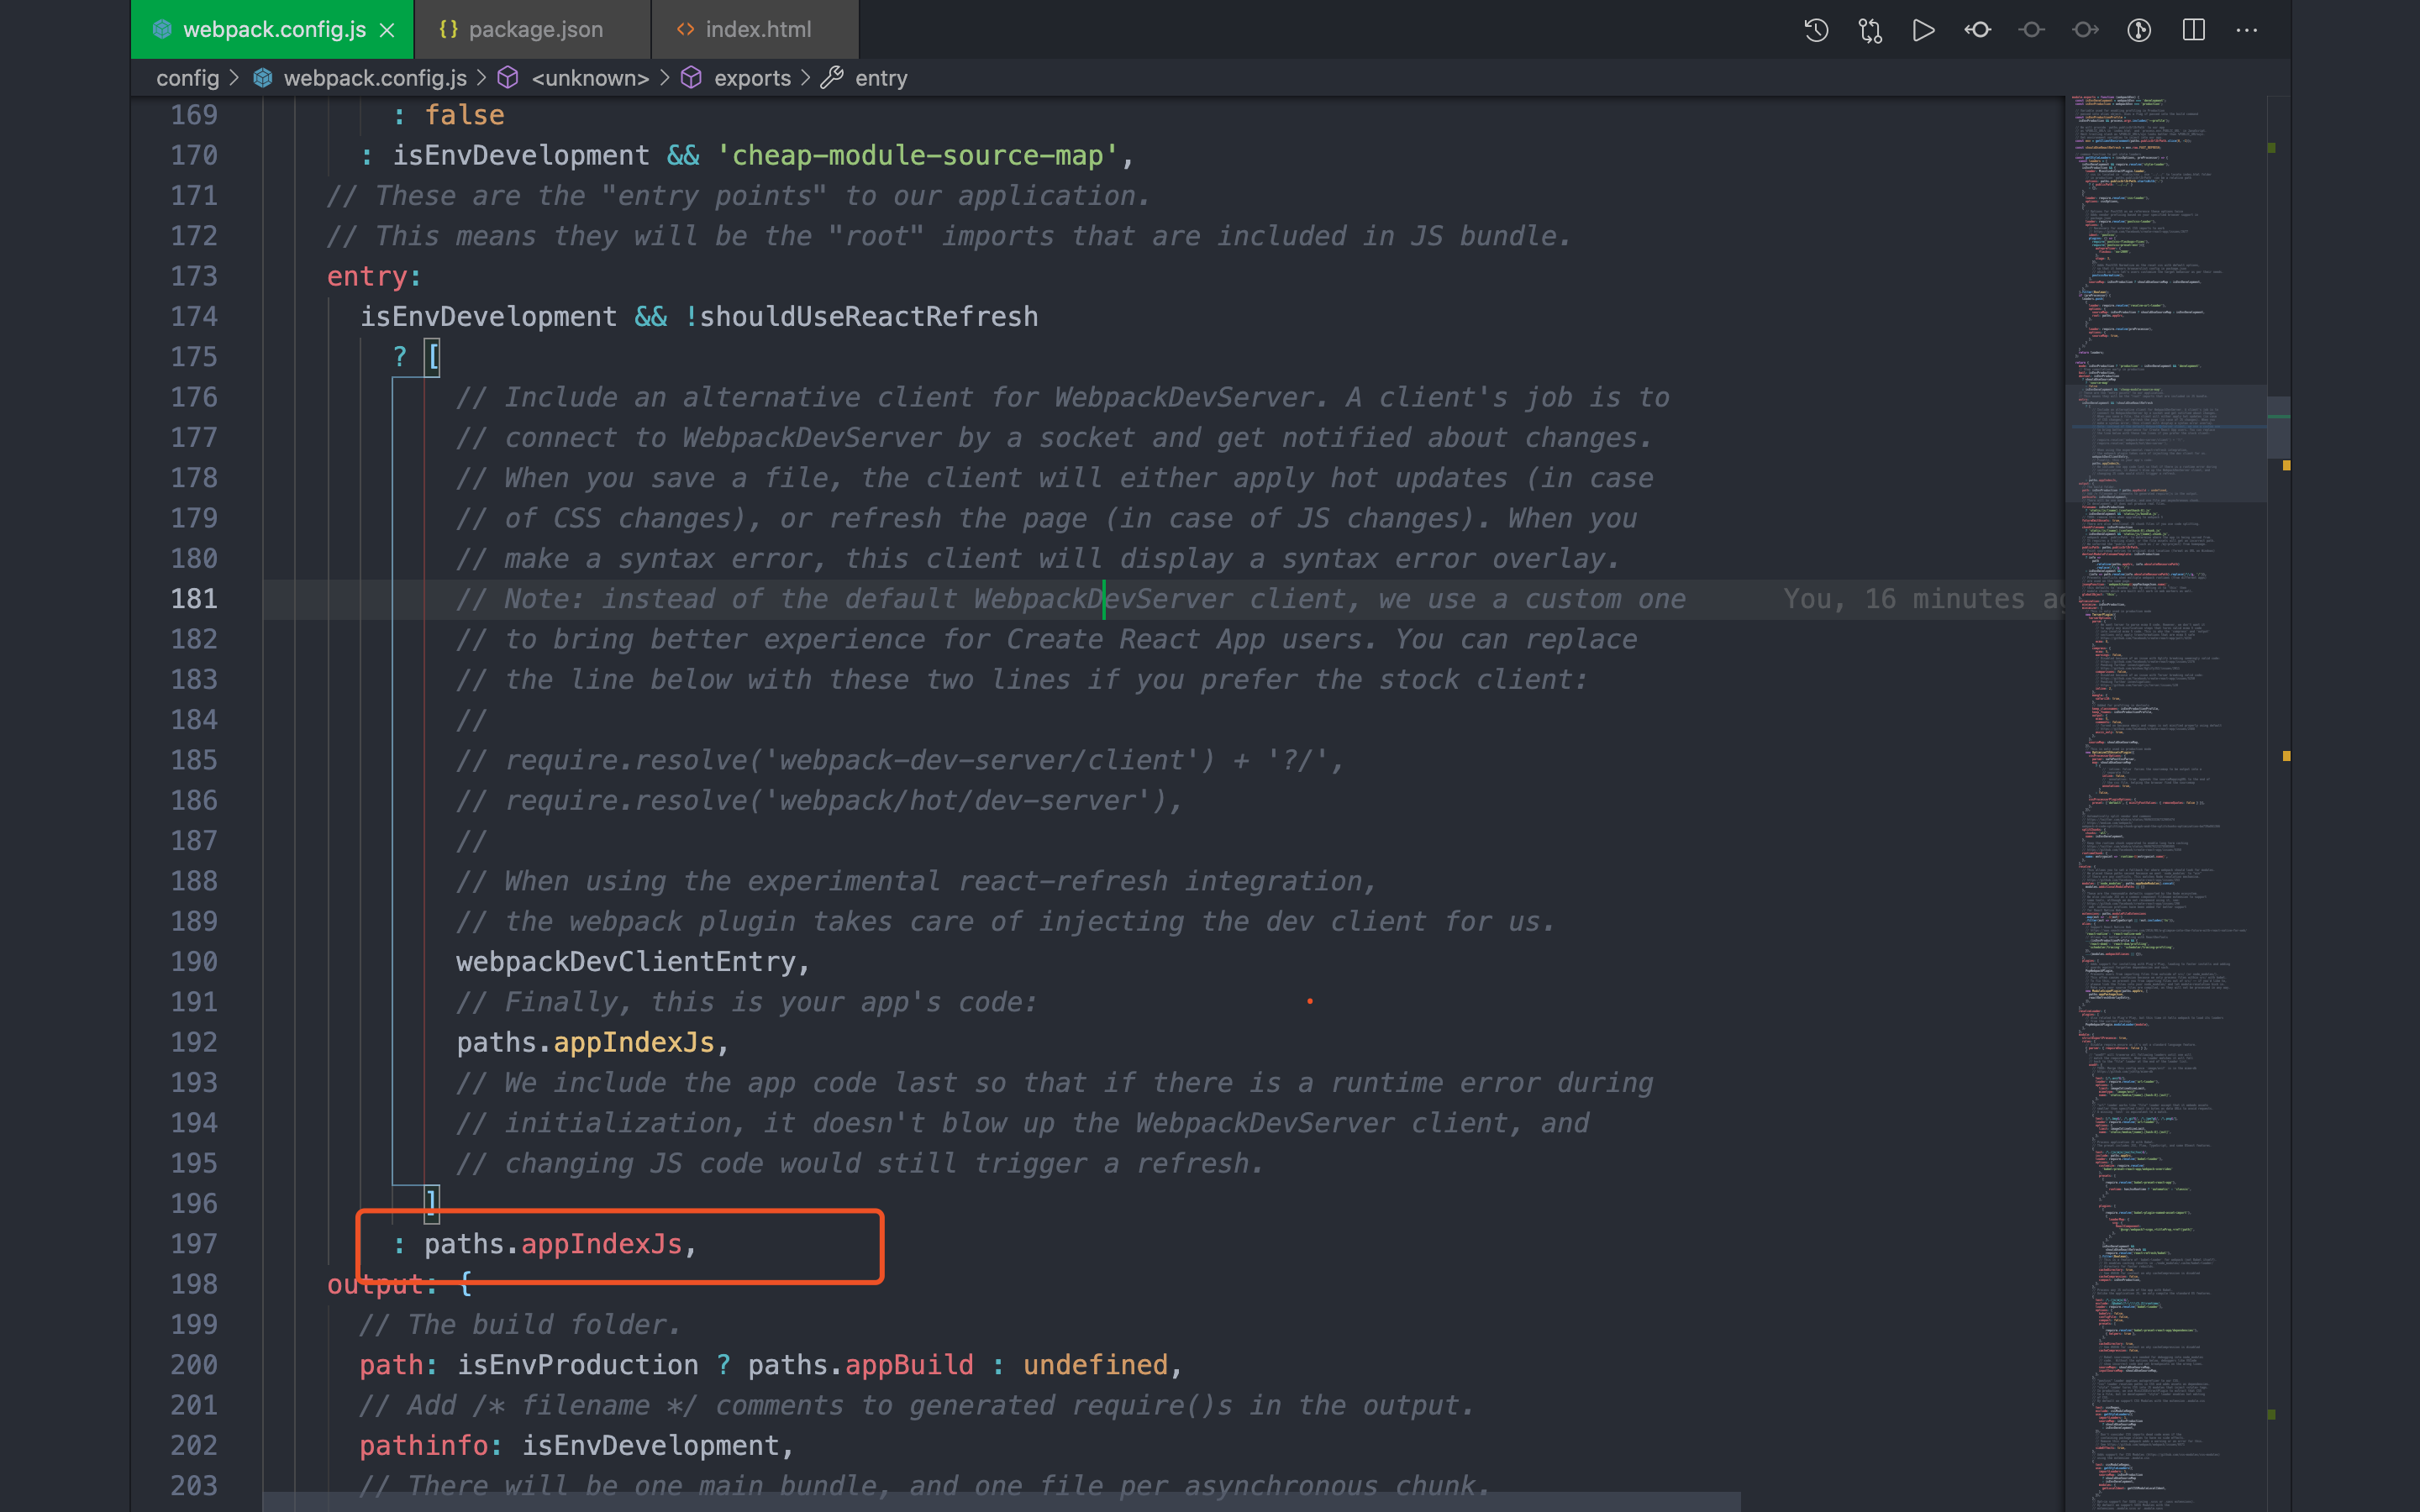Run the file with the play icon
The height and width of the screenshot is (1512, 2420).
(1923, 30)
